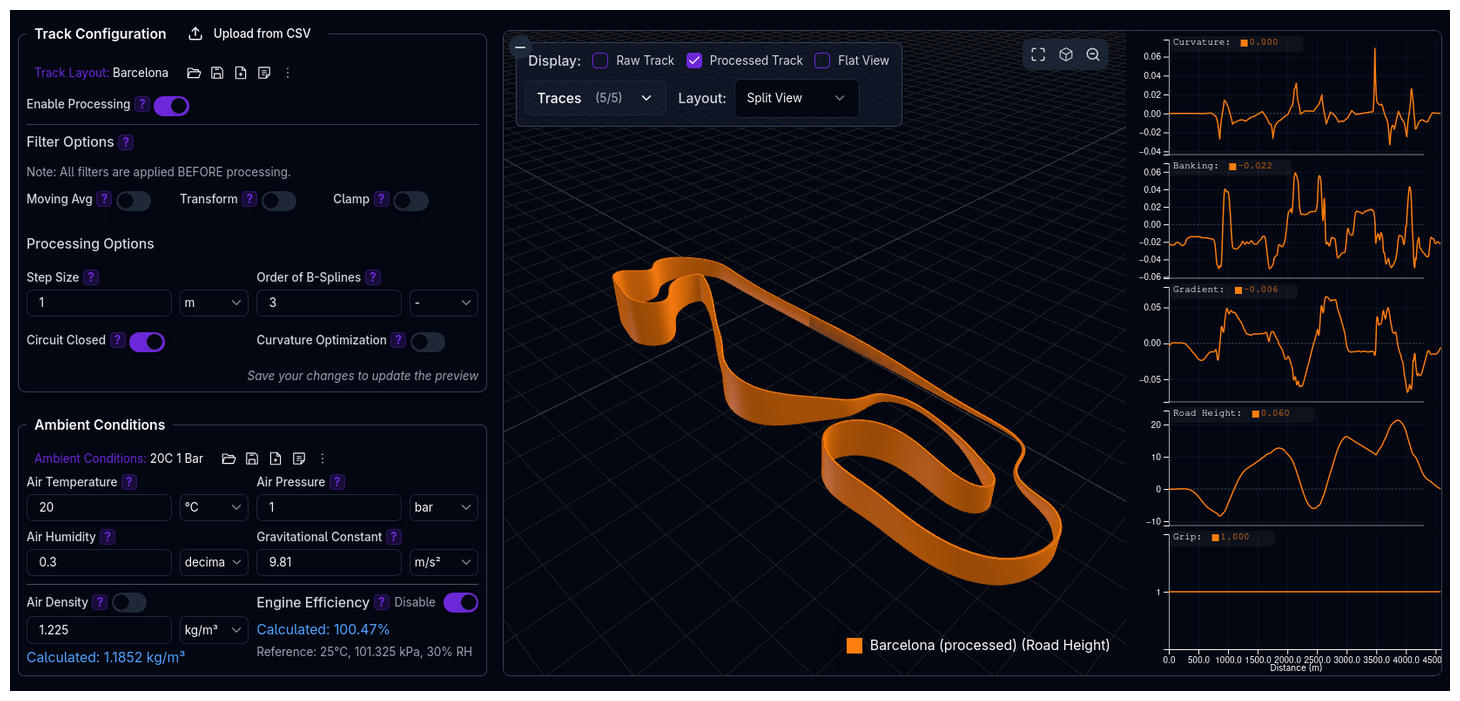Toggle fullscreen on the 3D viewport
Image resolution: width=1460 pixels, height=701 pixels.
(1037, 54)
